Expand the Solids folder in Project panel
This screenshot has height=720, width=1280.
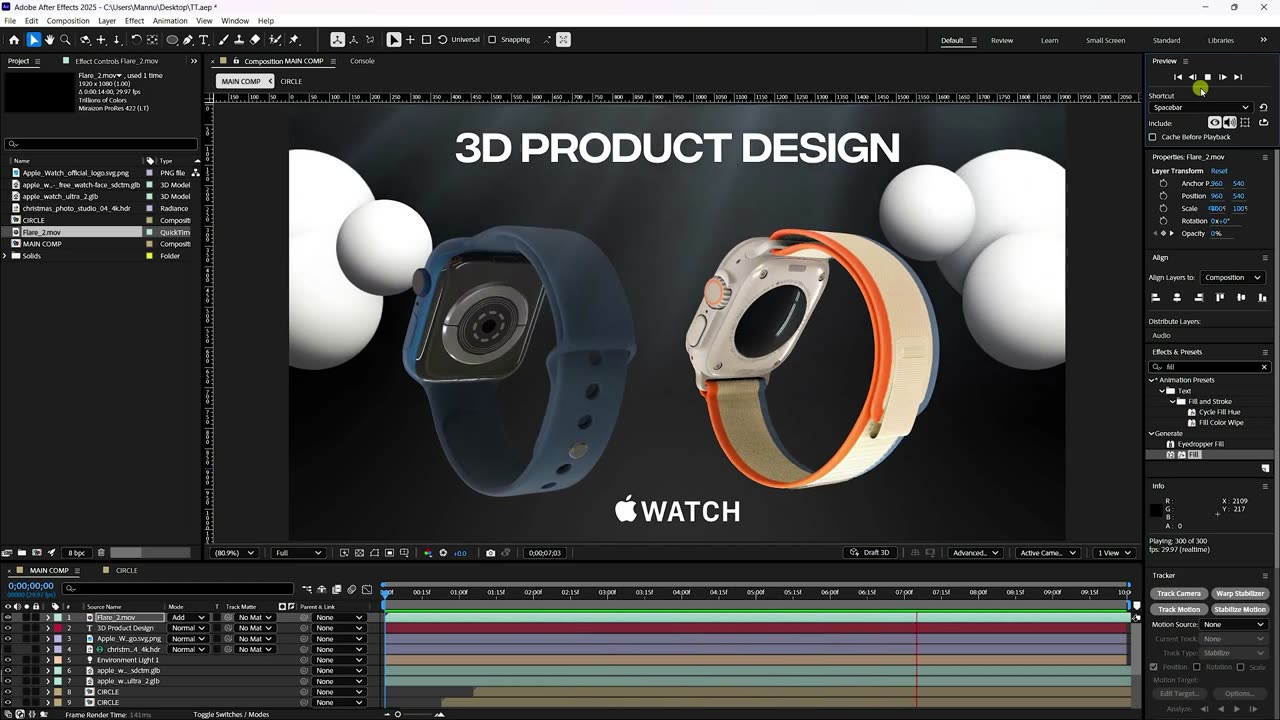pyautogui.click(x=5, y=256)
